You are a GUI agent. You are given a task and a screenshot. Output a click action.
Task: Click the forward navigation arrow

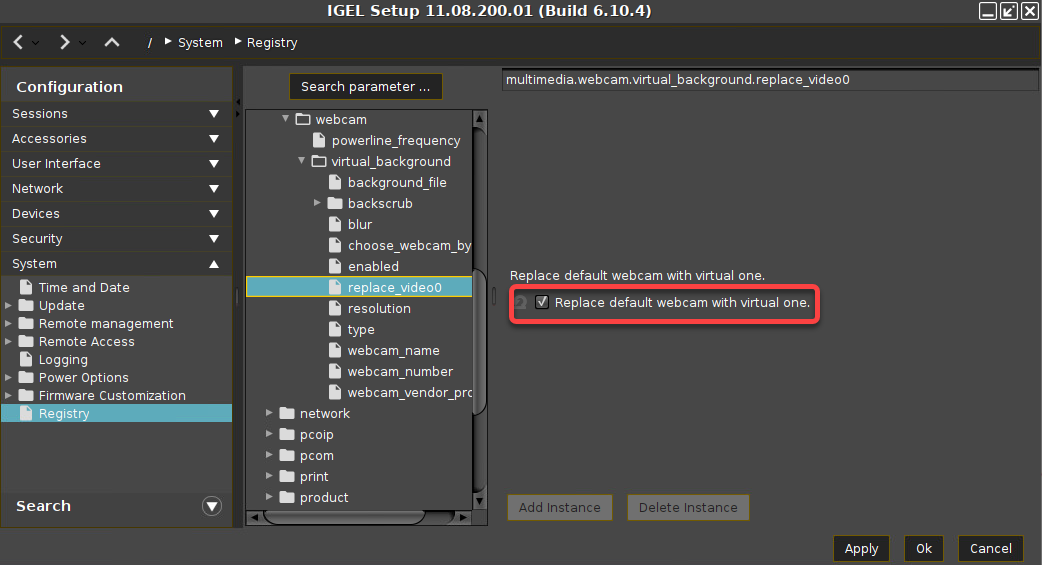point(65,42)
